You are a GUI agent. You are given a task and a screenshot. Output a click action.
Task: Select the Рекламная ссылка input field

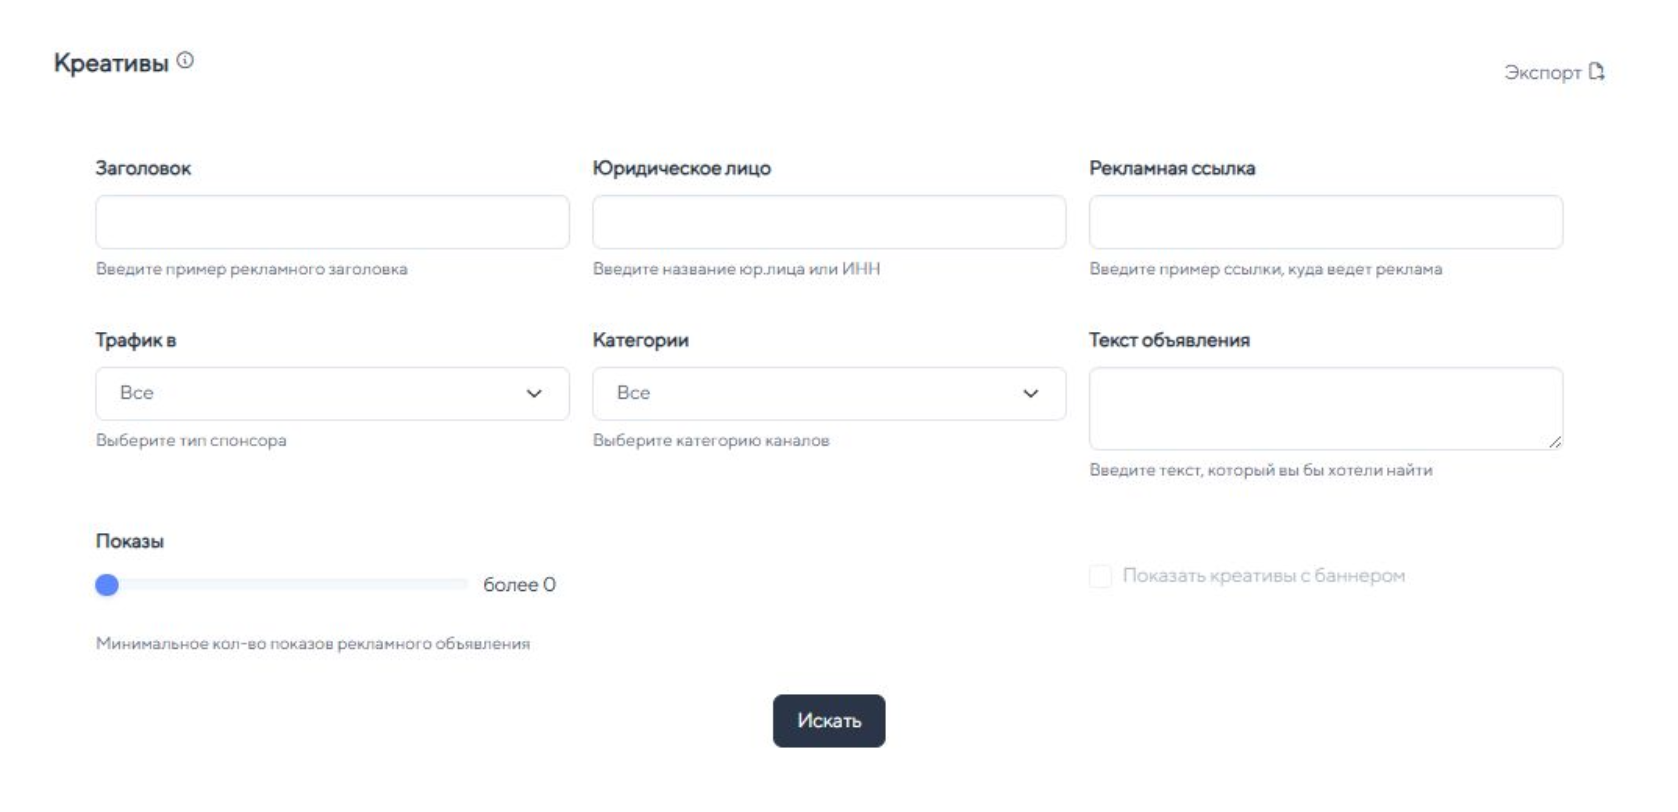click(1325, 222)
